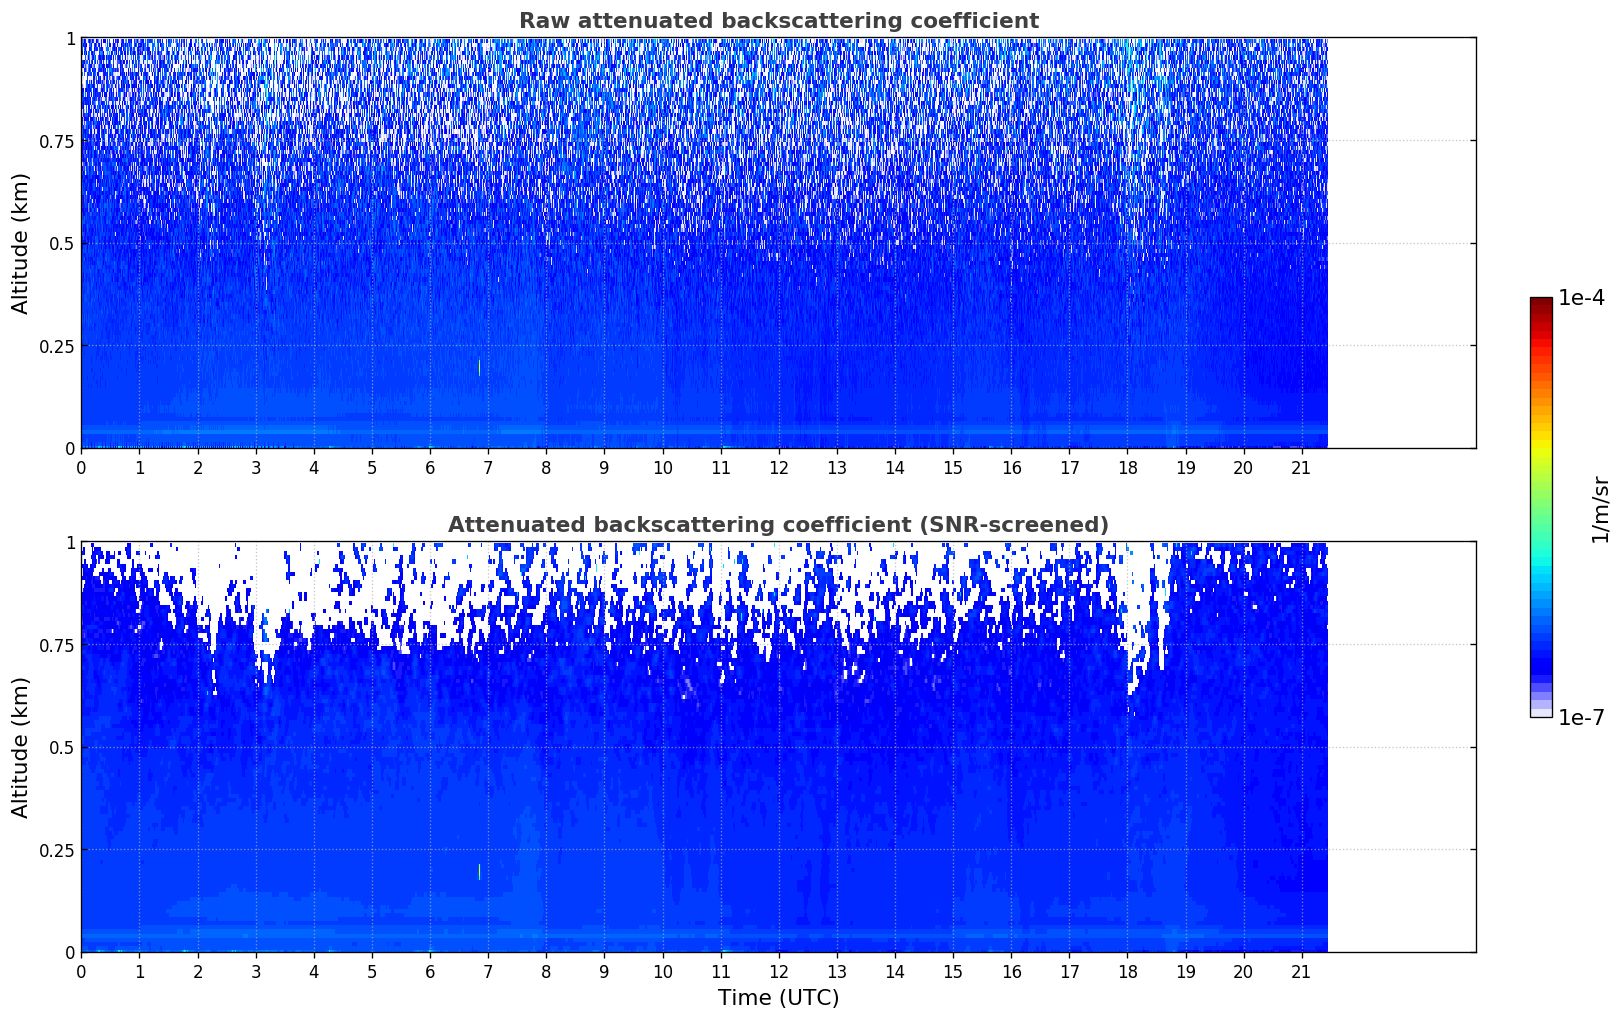The image size is (1621, 1020).
Task: Click the "13" time tick under the SNR-screened plot
Action: pyautogui.click(x=837, y=971)
